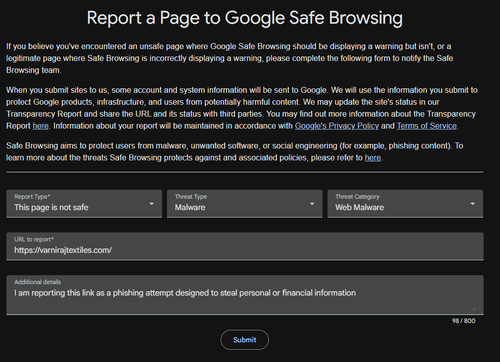Click the Report a Page heading
Viewport: 500px width, 362px height.
coord(245,18)
